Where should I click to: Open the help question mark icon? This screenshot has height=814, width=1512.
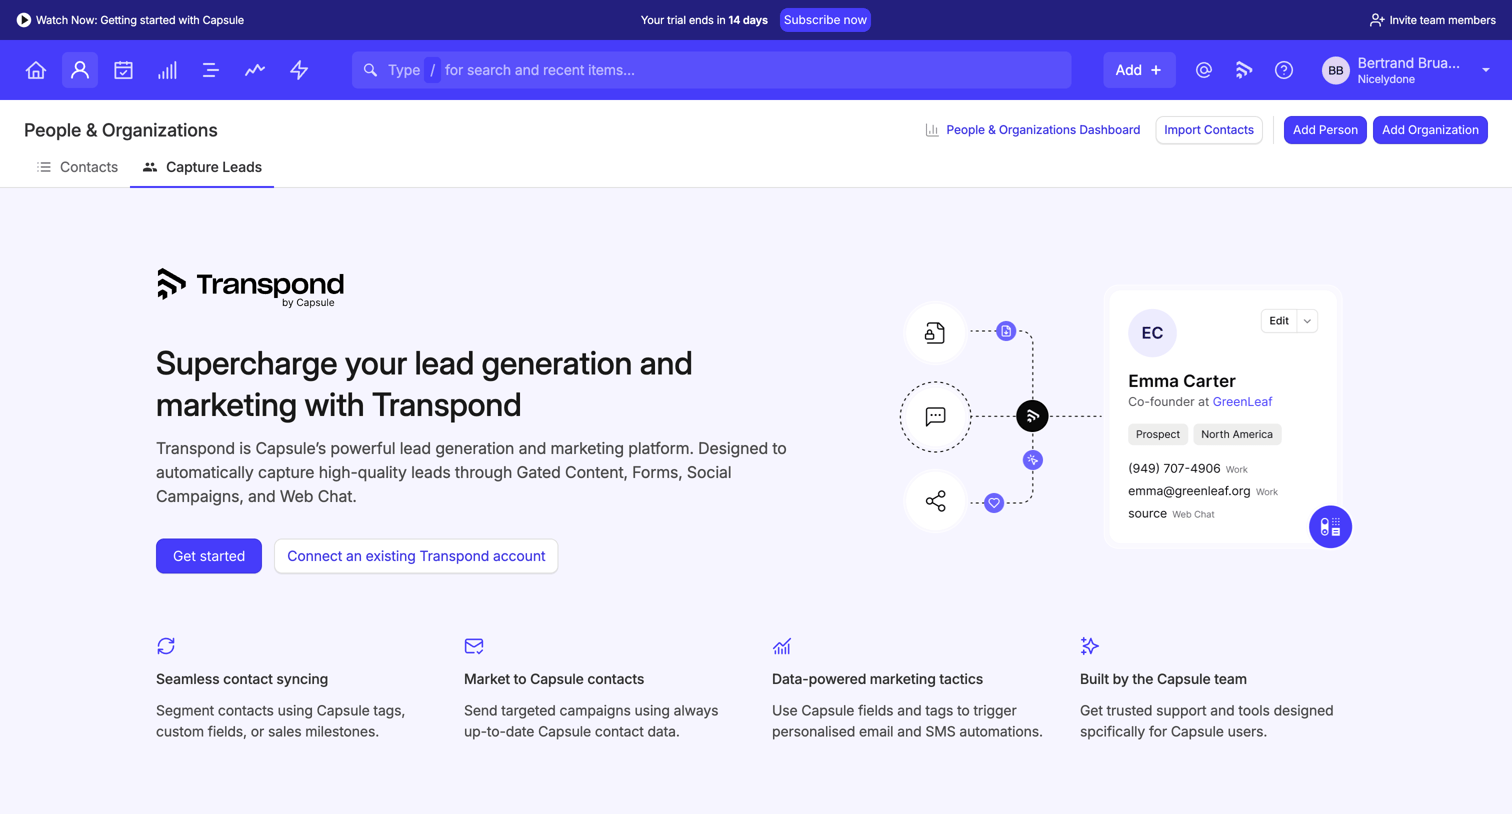[x=1284, y=70]
